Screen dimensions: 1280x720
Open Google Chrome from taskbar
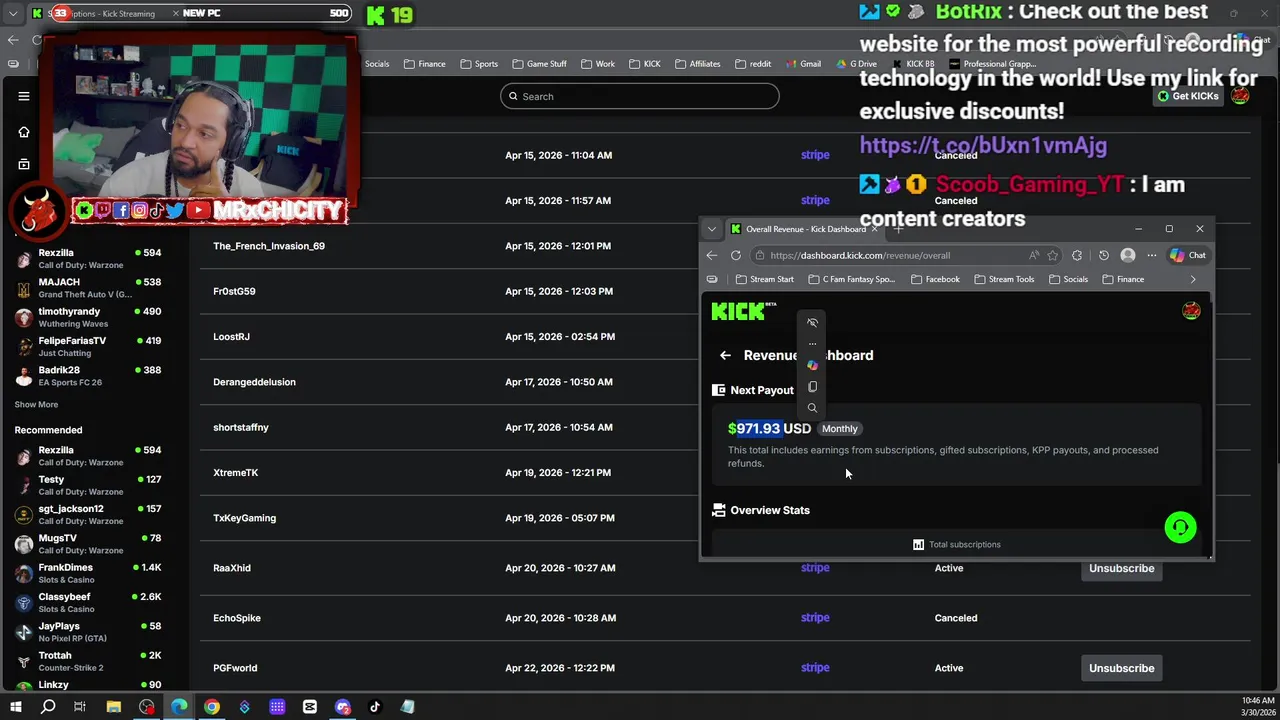coord(212,707)
